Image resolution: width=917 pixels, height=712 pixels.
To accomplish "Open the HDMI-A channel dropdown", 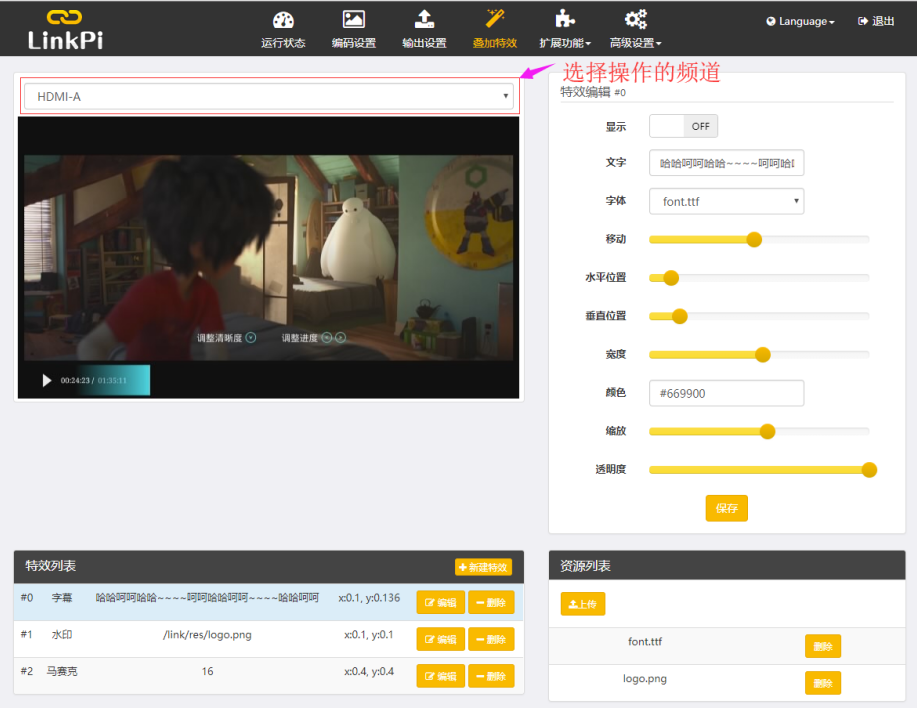I will tap(270, 97).
